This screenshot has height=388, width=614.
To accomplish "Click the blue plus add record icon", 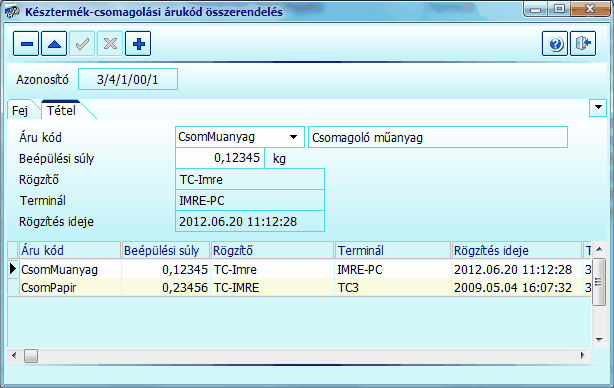I will pos(138,43).
